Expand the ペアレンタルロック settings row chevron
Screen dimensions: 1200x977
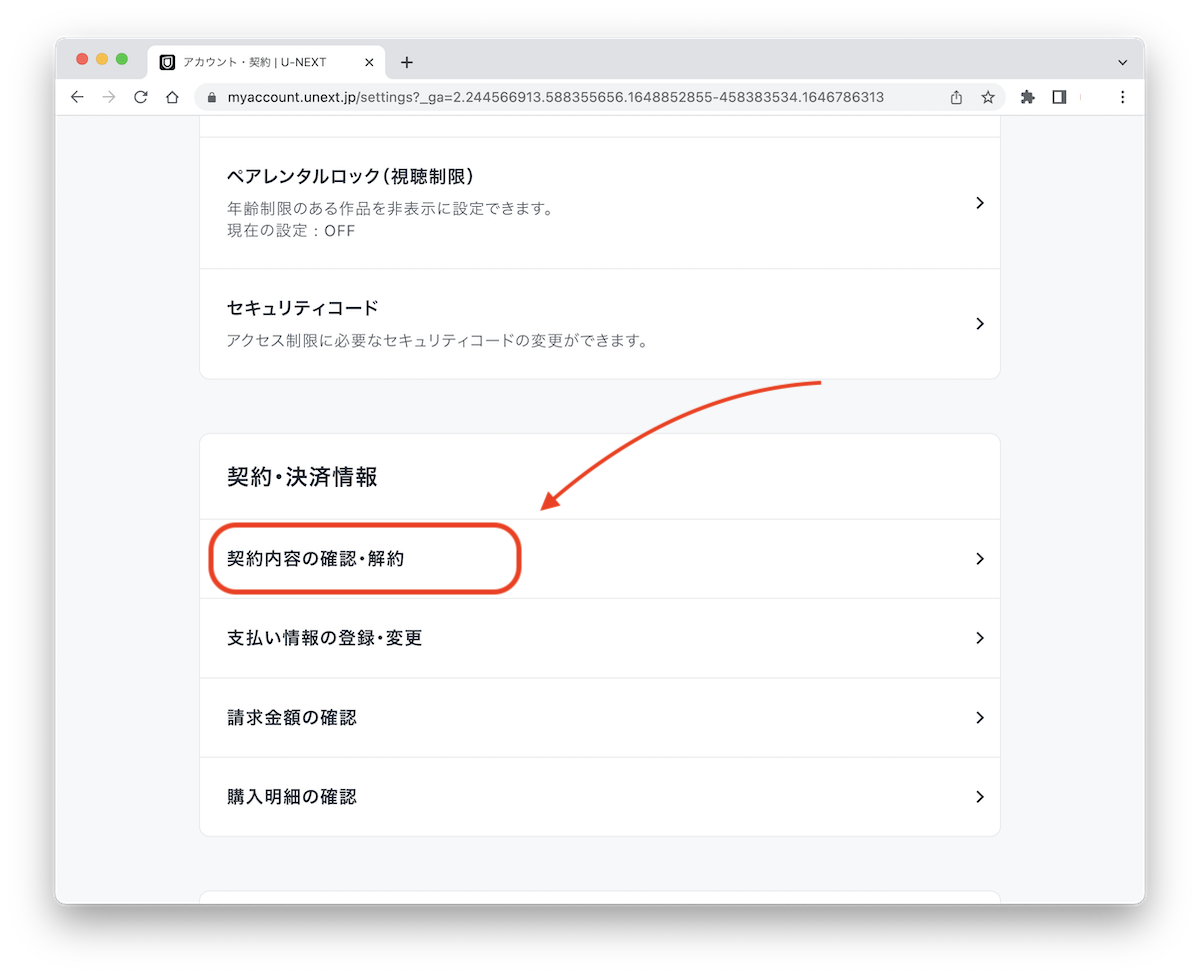pos(980,202)
